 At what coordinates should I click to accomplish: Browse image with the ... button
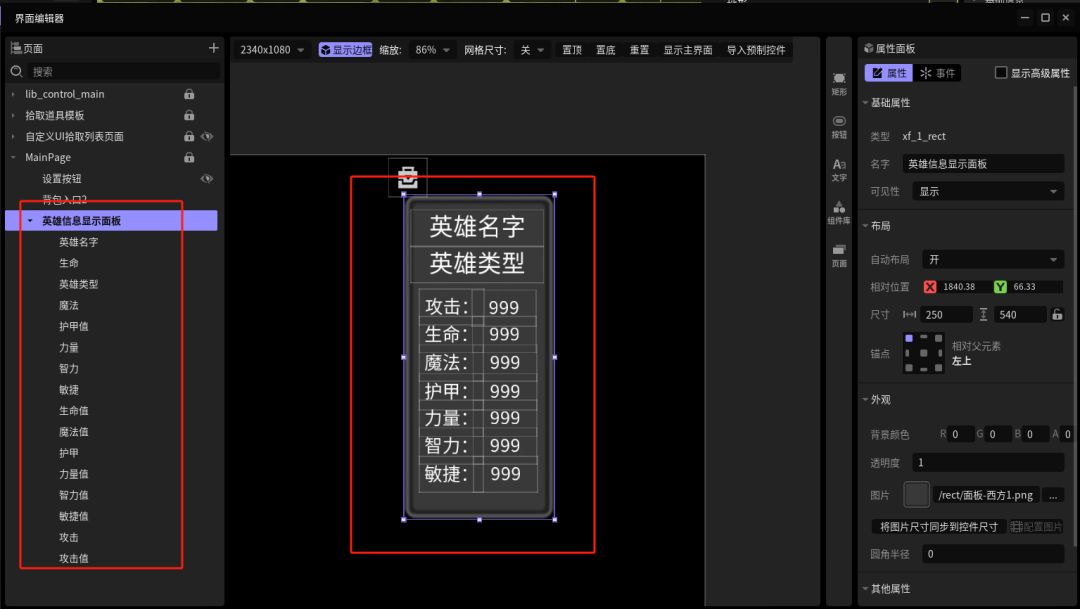[1052, 495]
